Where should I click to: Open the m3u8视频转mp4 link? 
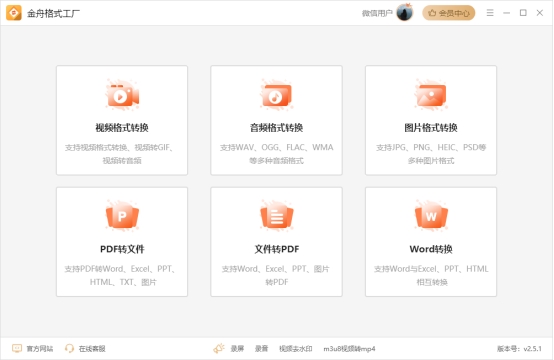click(349, 349)
